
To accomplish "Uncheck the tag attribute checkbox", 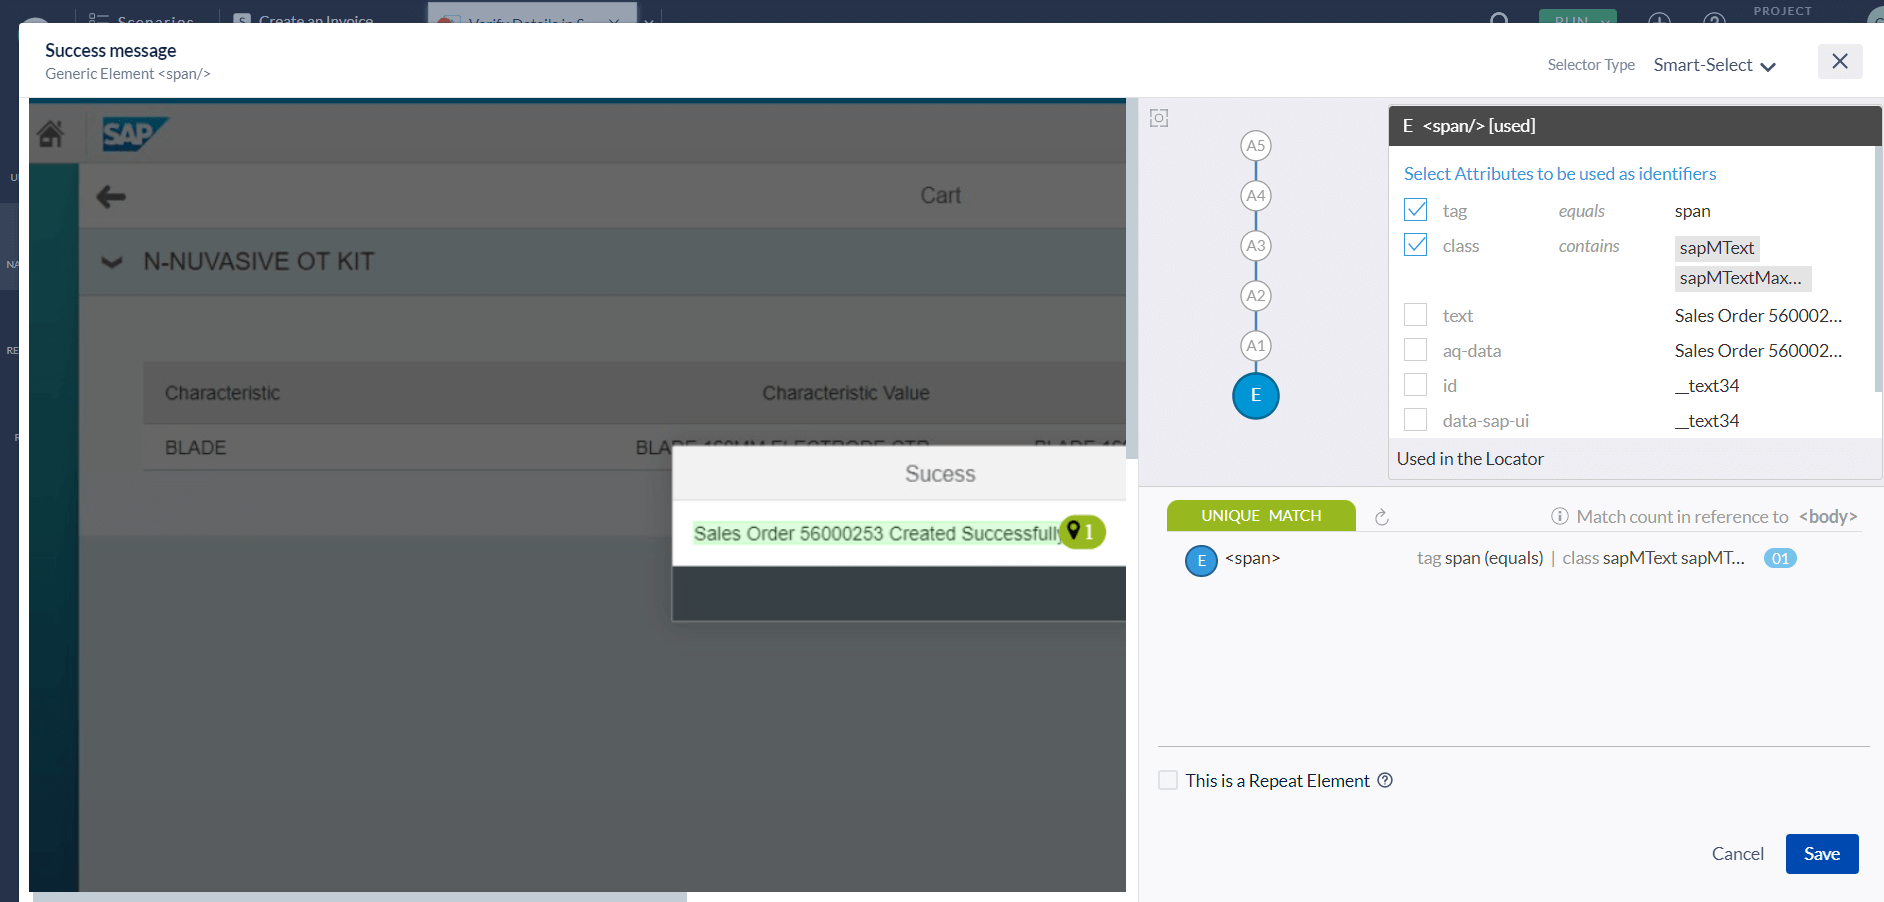I will tap(1416, 210).
